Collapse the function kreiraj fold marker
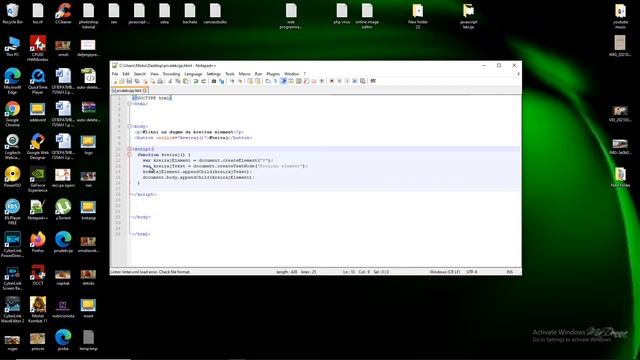This screenshot has height=360, width=640. click(129, 155)
